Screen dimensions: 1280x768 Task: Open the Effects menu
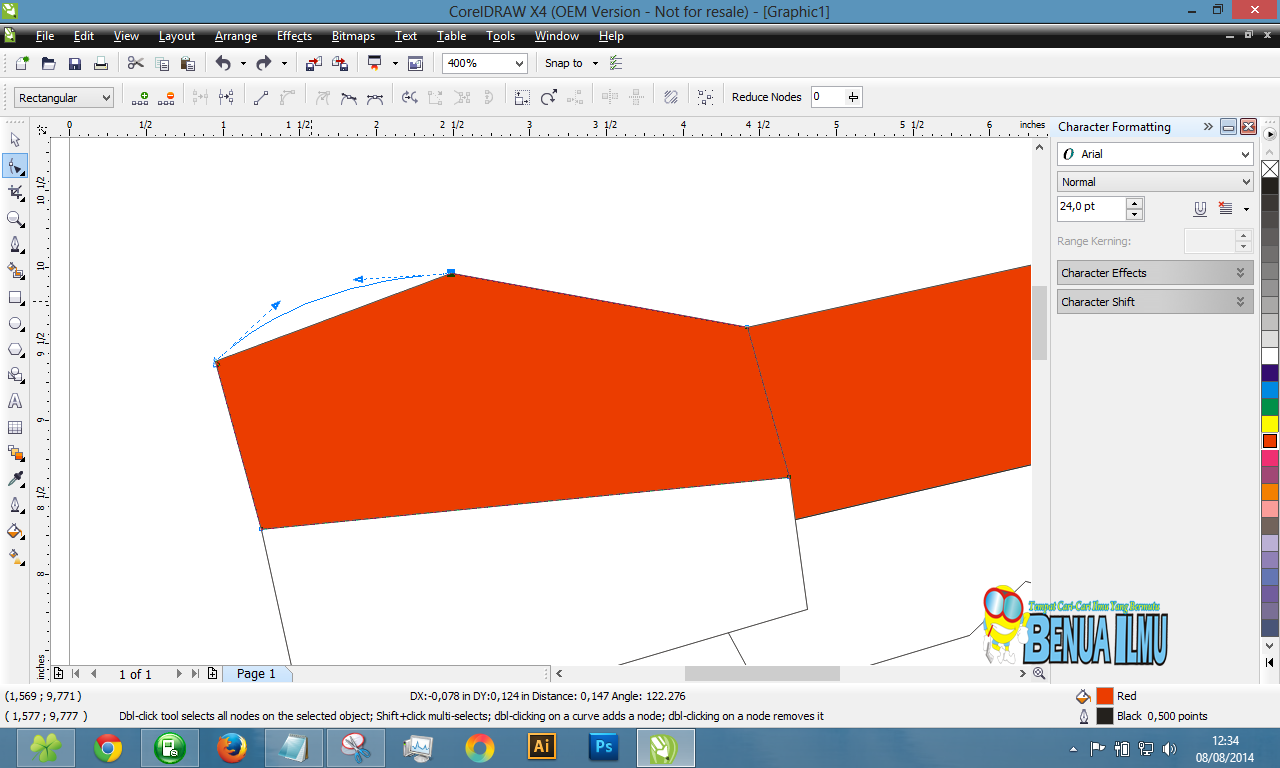(295, 36)
